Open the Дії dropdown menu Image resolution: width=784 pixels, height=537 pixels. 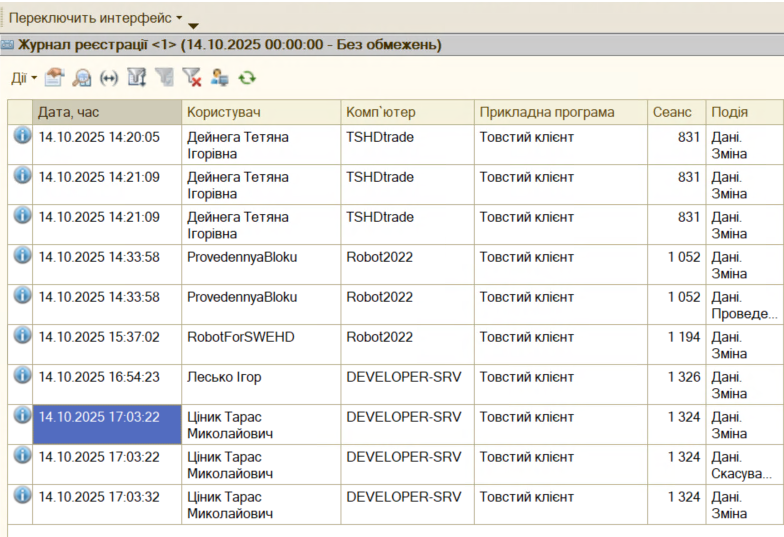coord(23,77)
